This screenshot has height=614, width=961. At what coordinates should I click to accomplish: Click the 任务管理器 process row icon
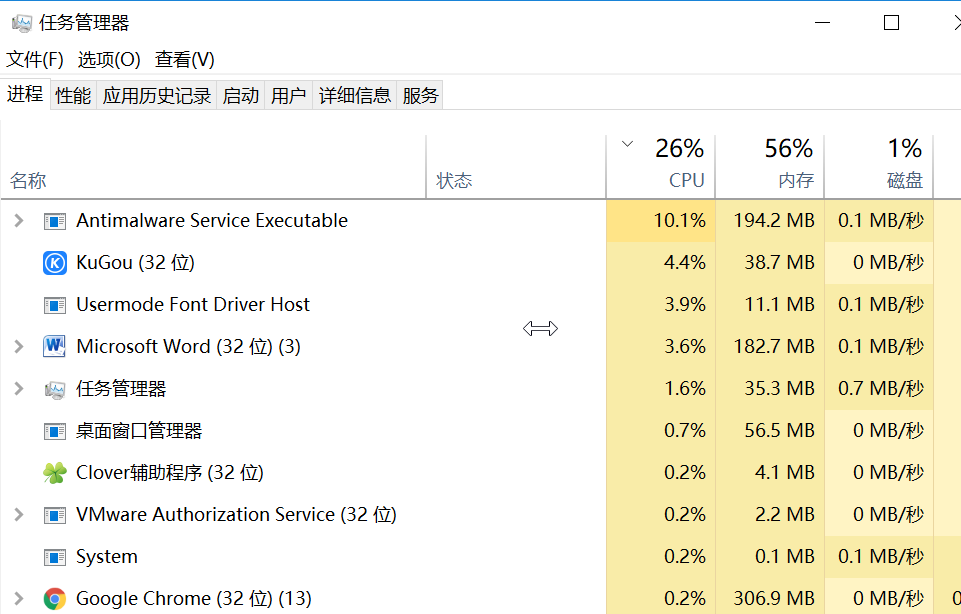click(55, 389)
